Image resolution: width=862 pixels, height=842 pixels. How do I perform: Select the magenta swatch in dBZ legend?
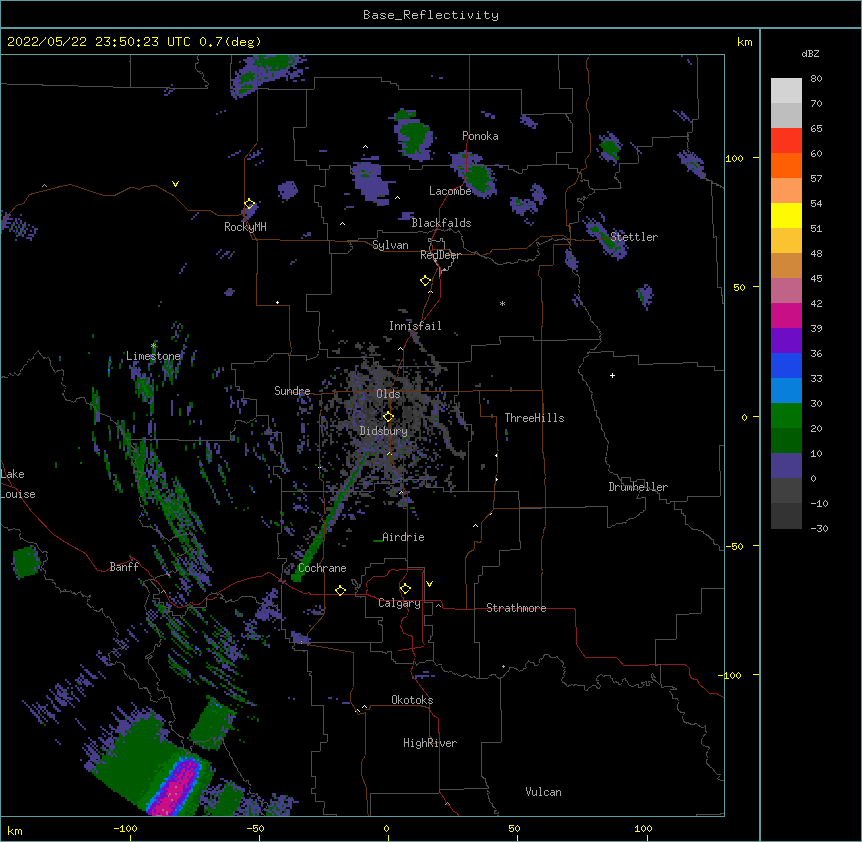coord(786,315)
